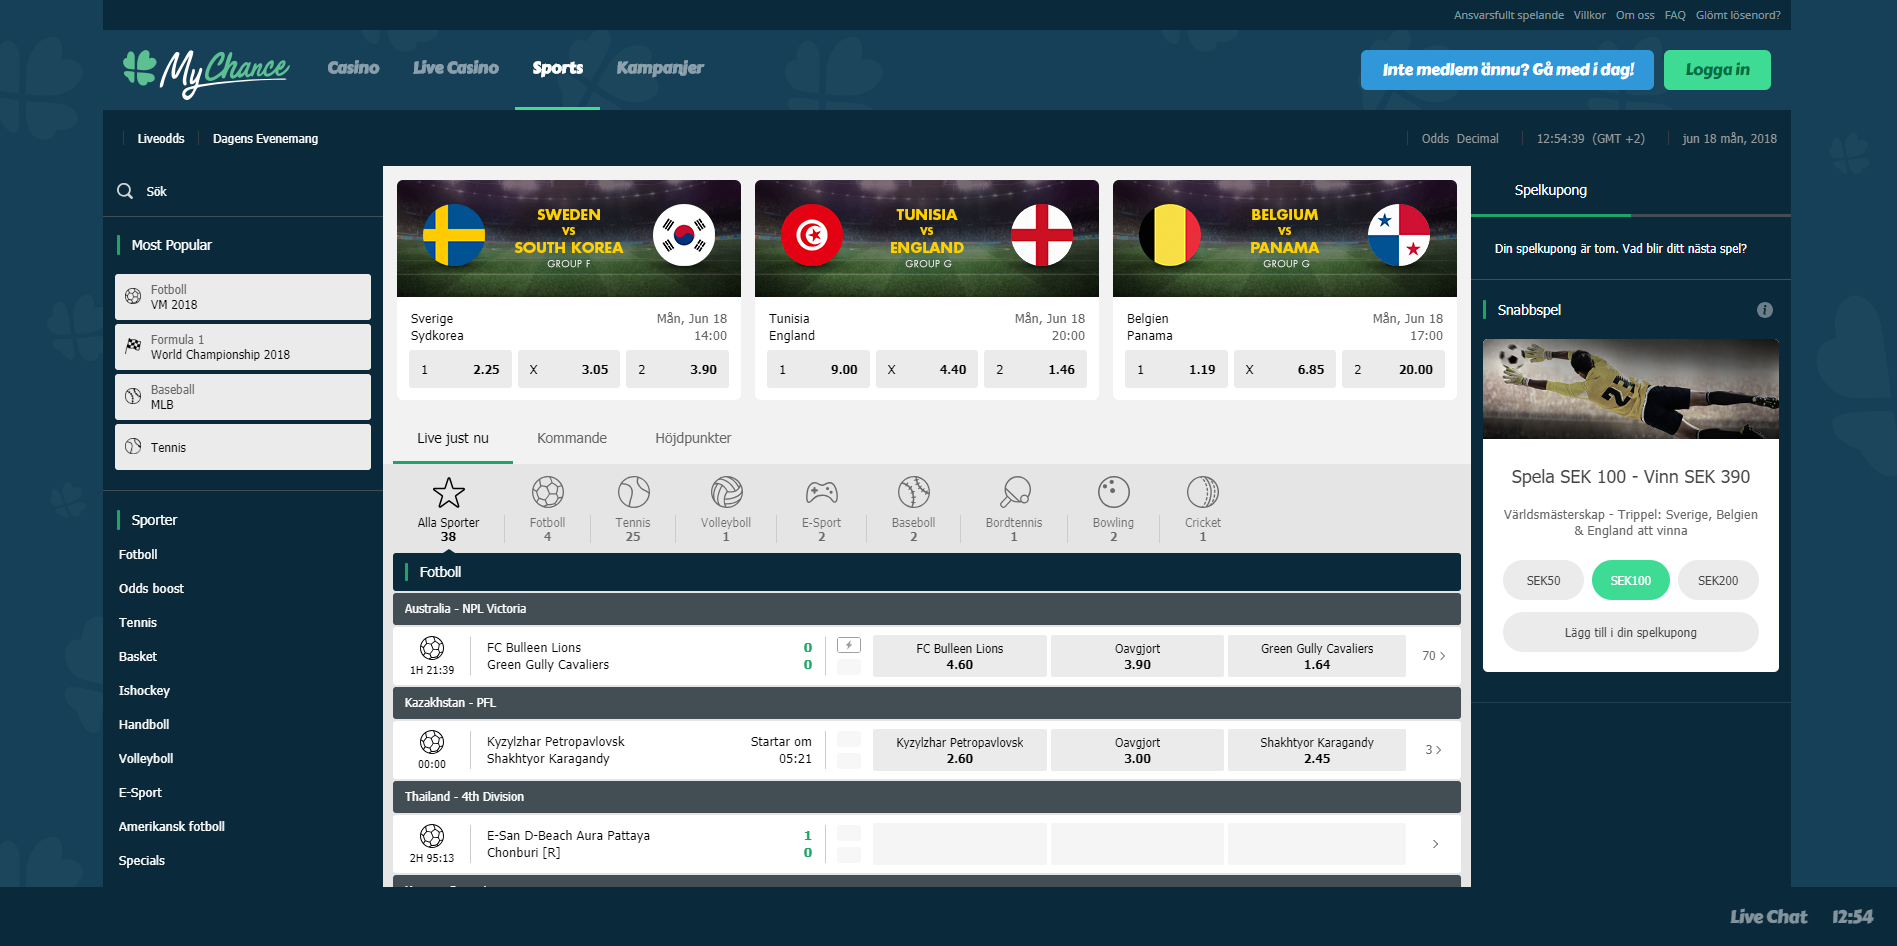Click the lightning icon in FC Bulleen Lions row

pos(849,645)
